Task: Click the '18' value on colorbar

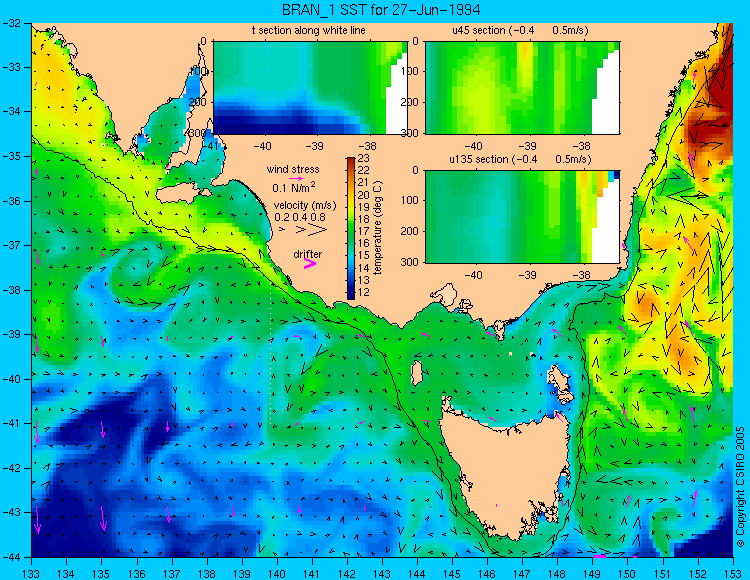Action: [x=364, y=219]
